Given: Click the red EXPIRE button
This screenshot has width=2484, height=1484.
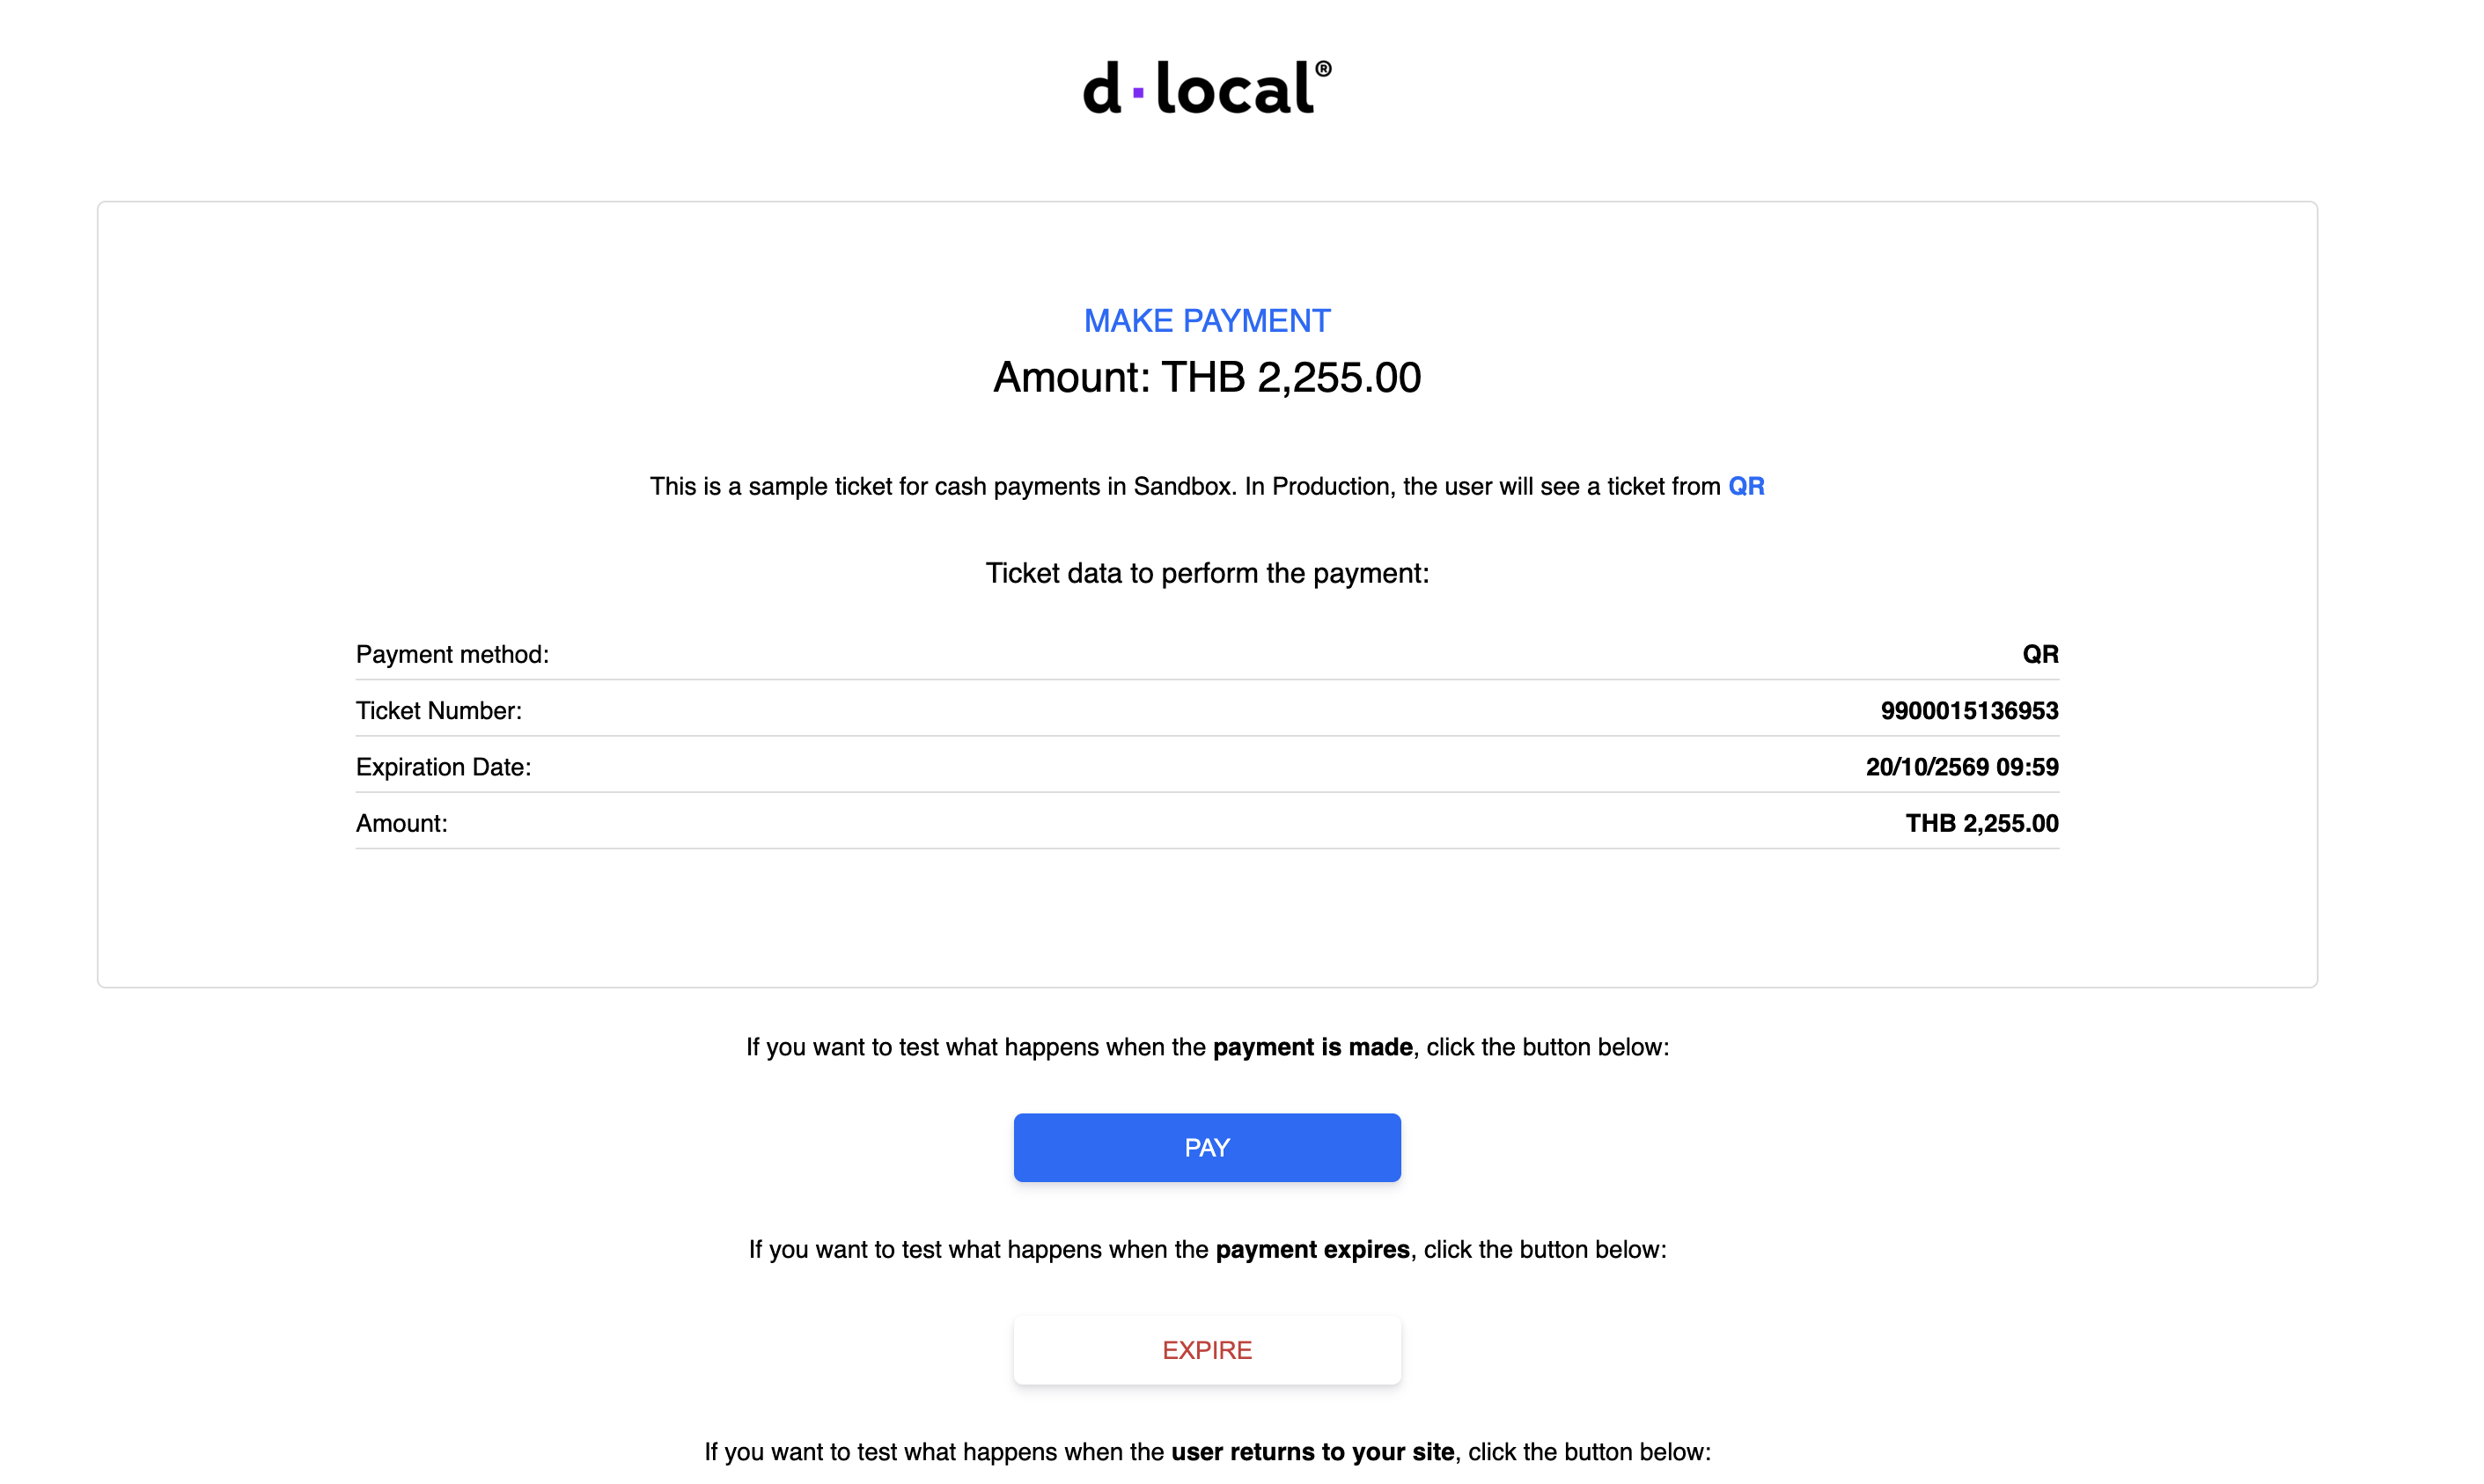Looking at the screenshot, I should tap(1207, 1350).
